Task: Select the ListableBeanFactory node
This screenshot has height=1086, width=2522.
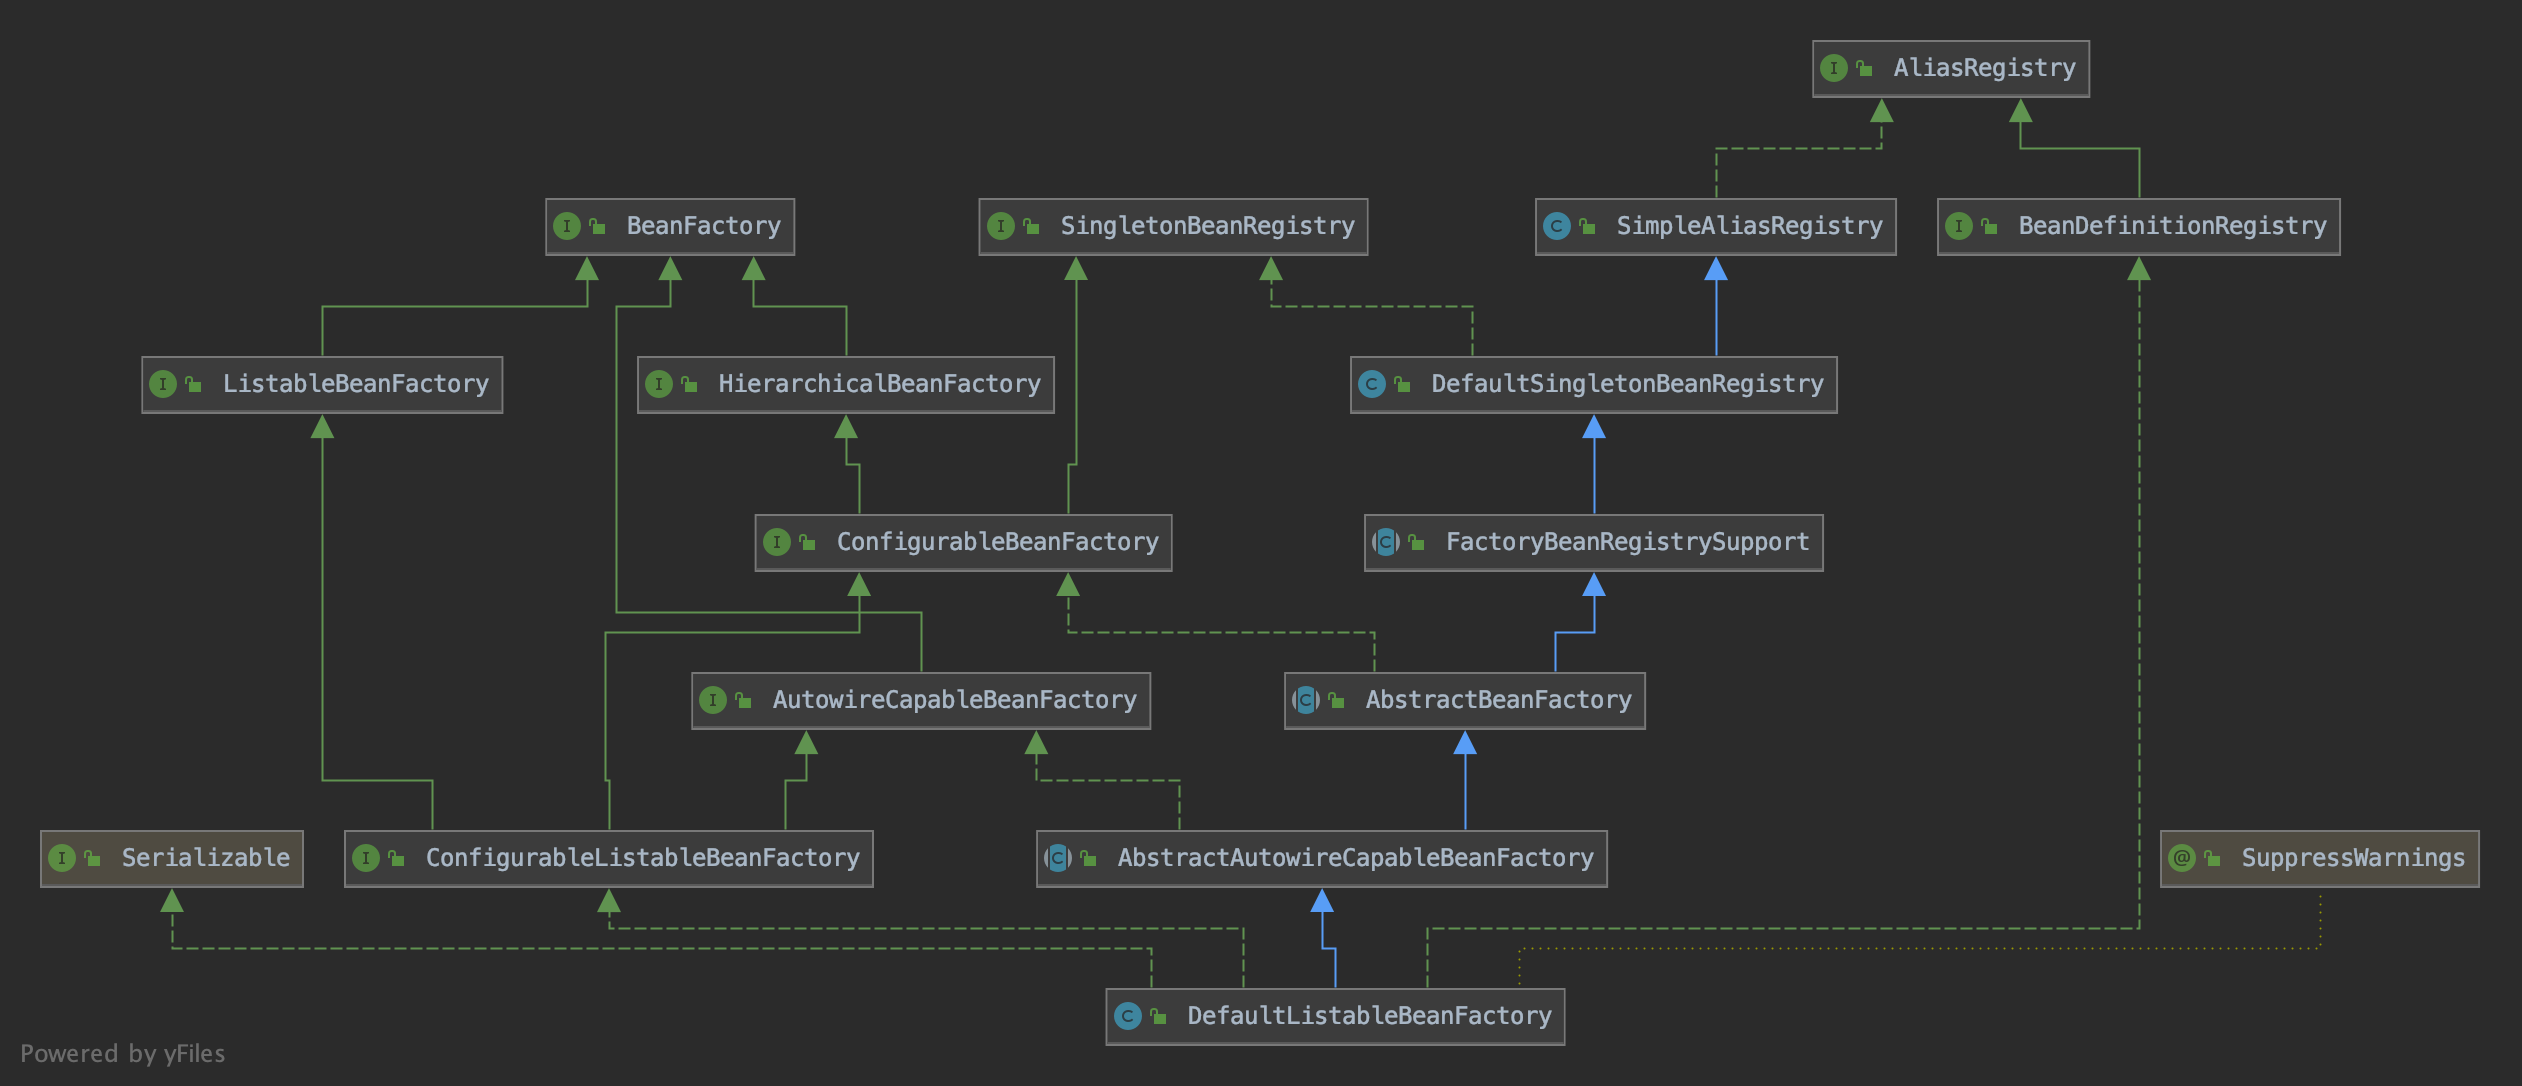Action: click(322, 383)
